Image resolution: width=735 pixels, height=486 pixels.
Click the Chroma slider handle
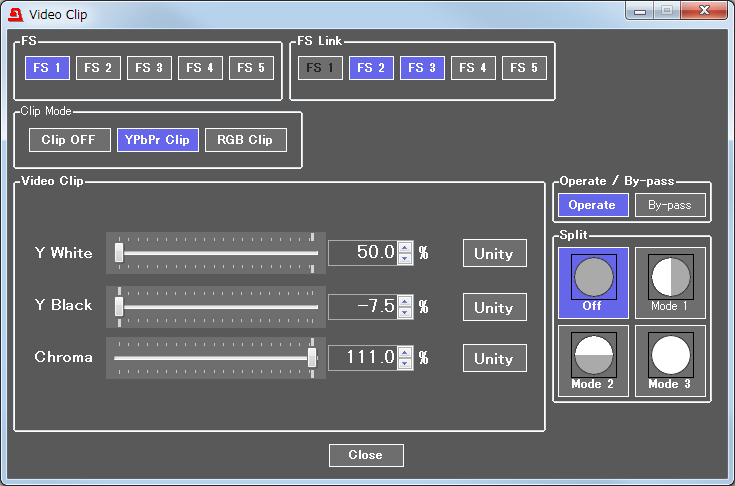coord(312,357)
